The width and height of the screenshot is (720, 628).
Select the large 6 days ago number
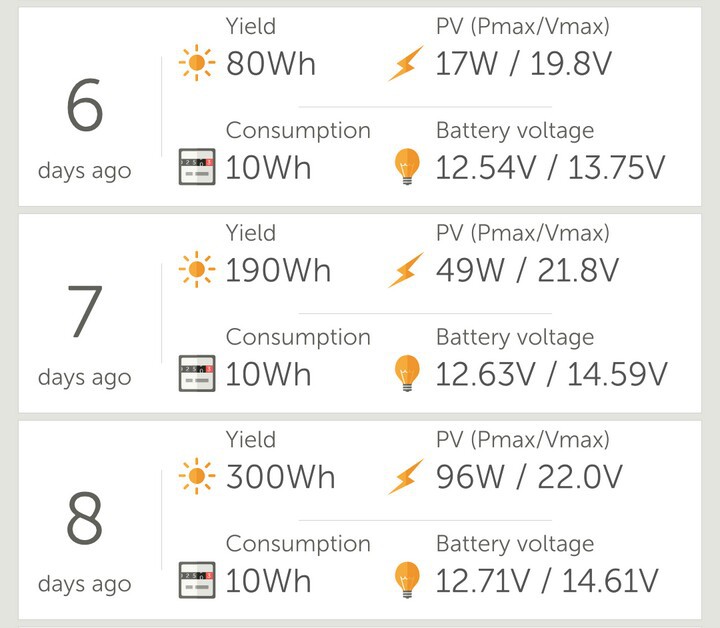coord(84,105)
